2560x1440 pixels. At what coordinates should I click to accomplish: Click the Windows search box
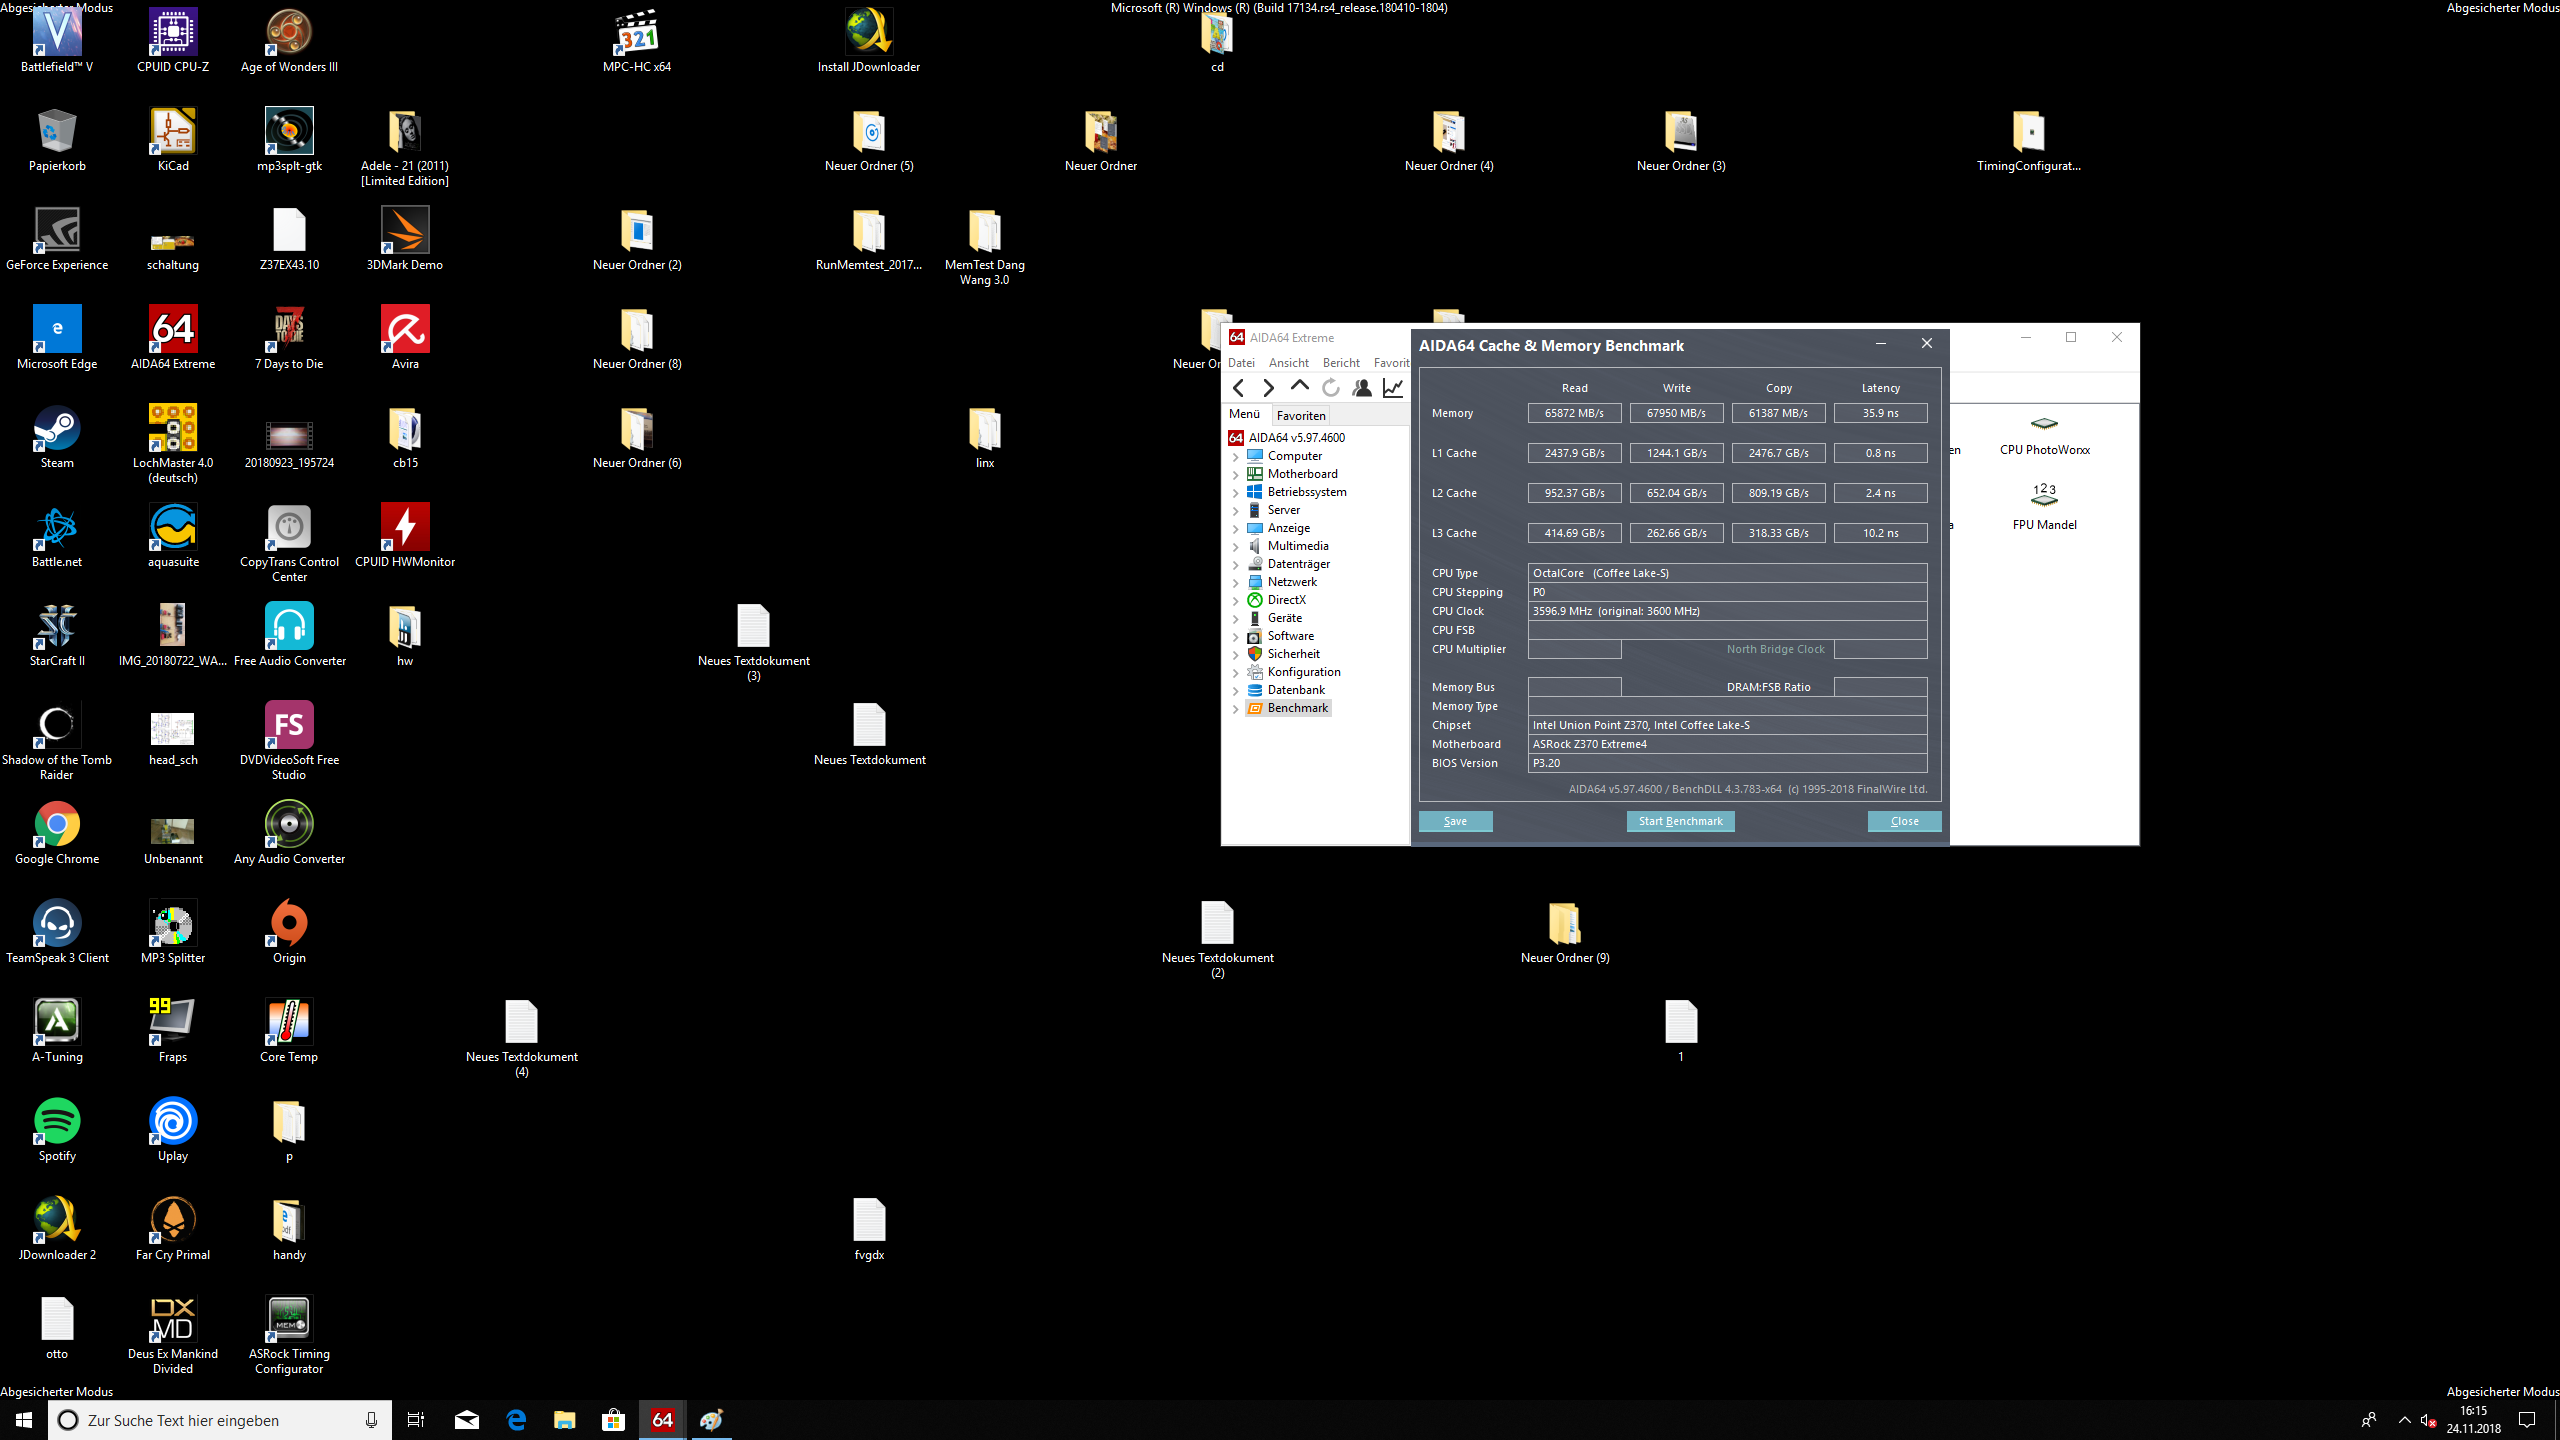pyautogui.click(x=220, y=1420)
